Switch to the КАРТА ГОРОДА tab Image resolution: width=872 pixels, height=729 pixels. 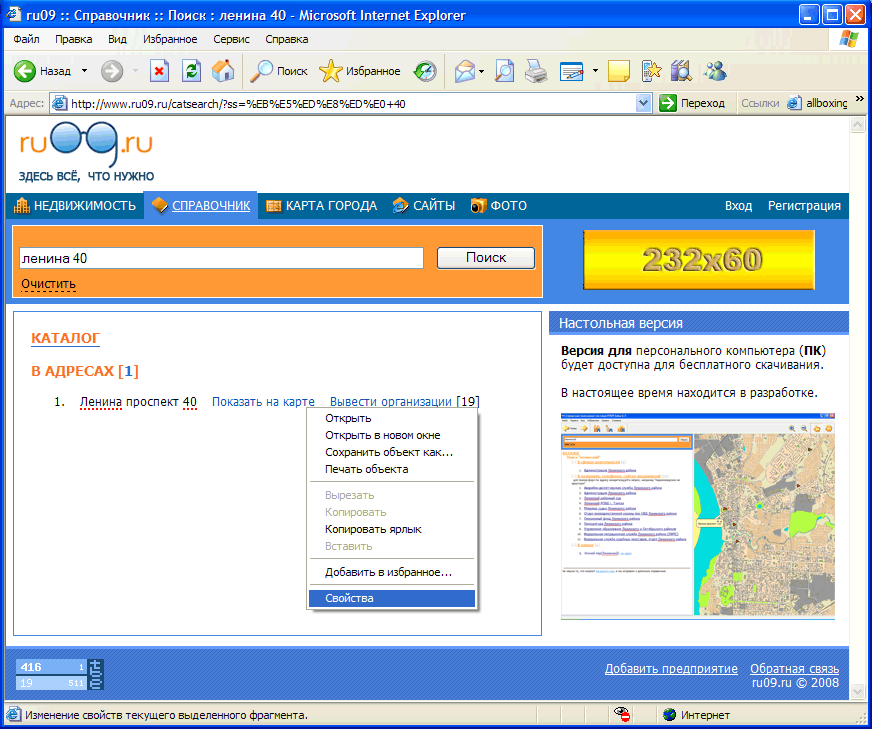(321, 206)
